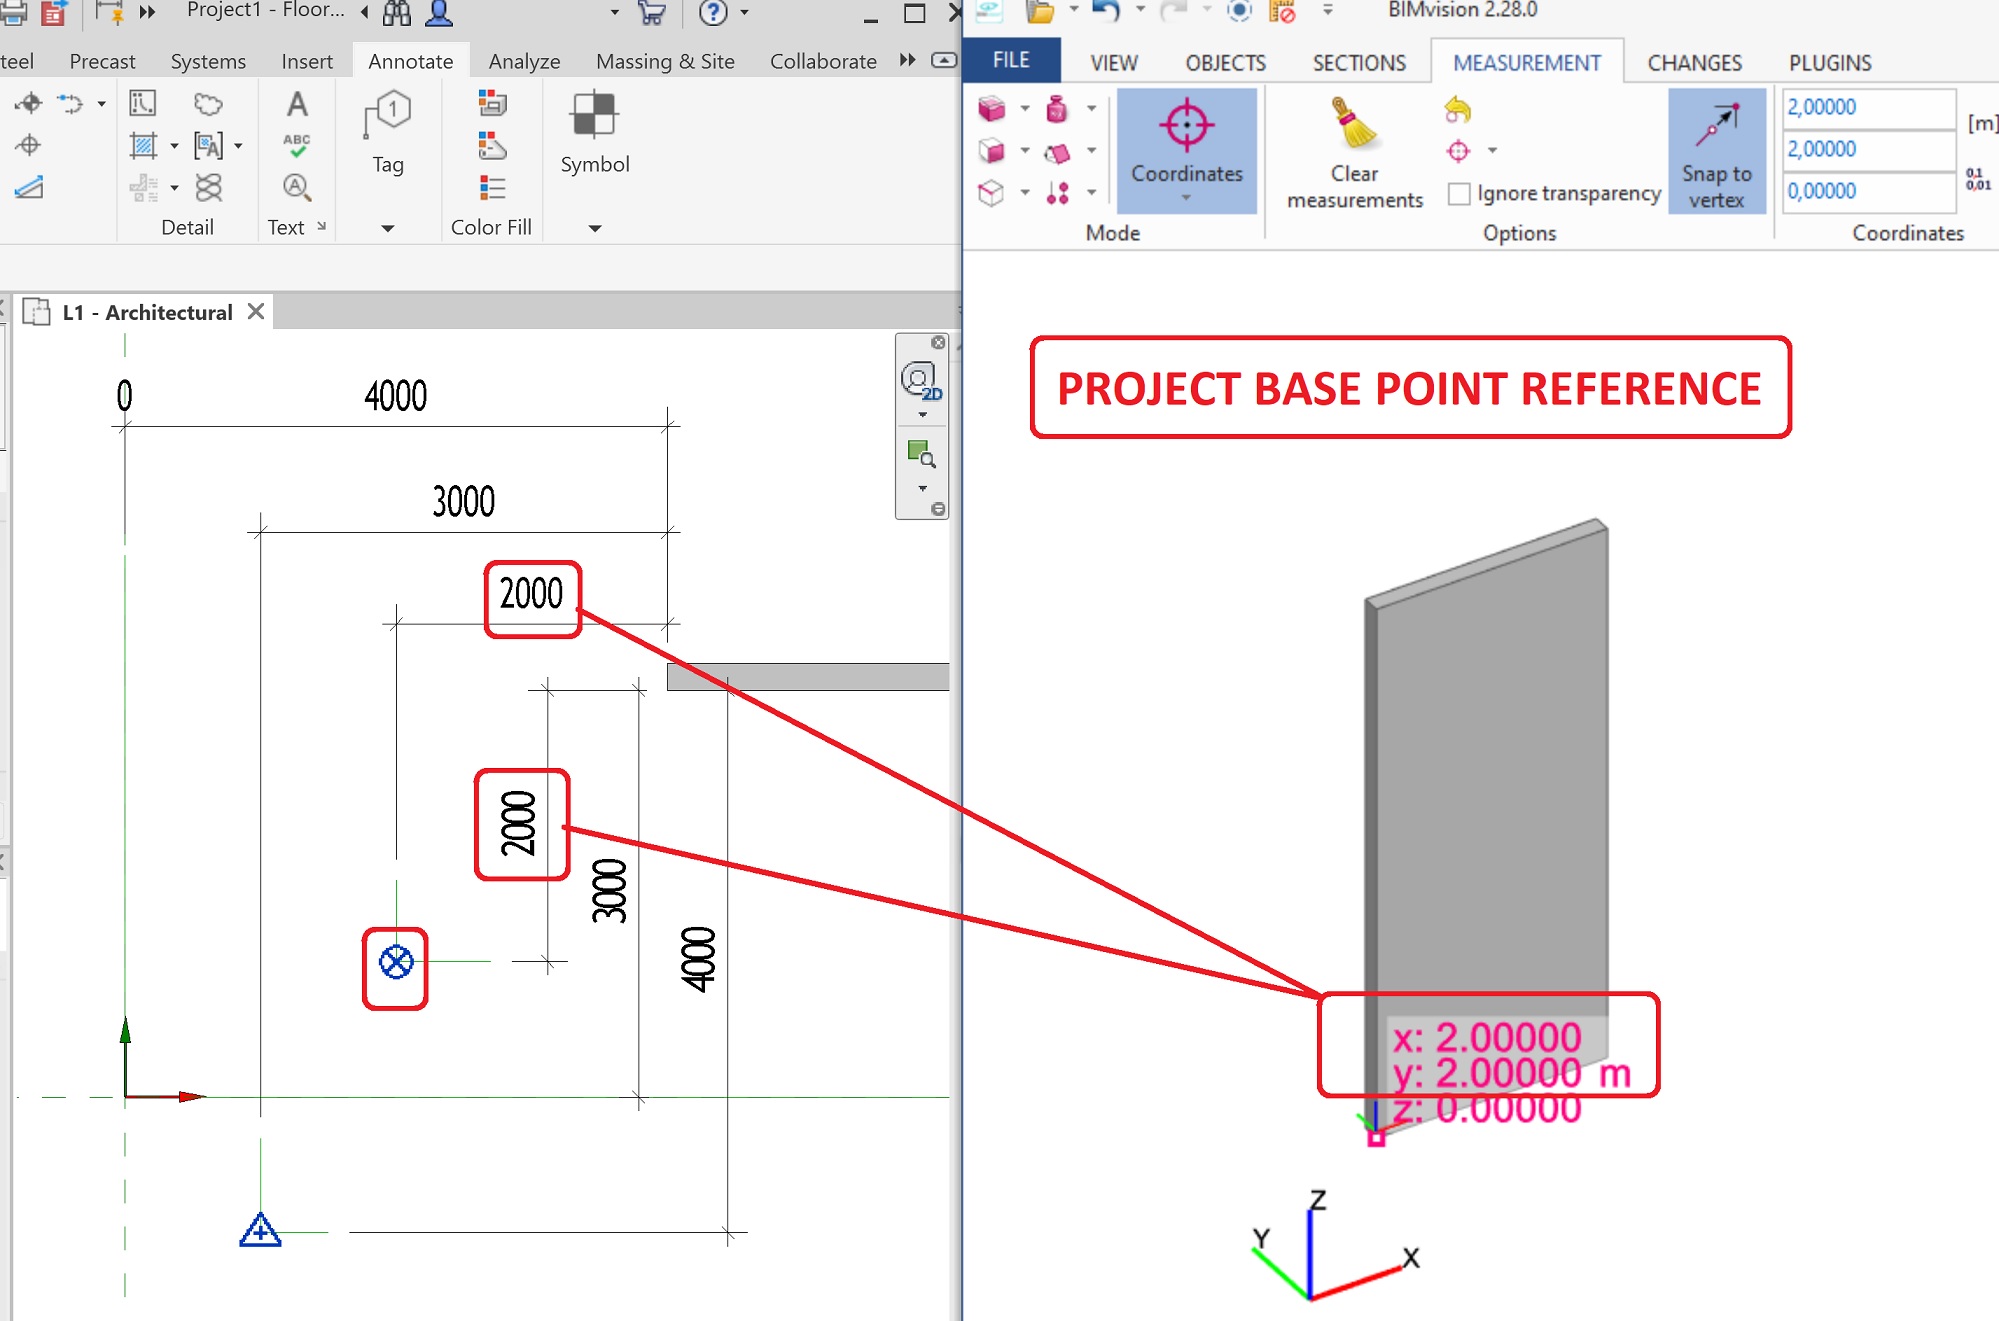Select the Text tool in Annotate ribbon

tap(296, 103)
